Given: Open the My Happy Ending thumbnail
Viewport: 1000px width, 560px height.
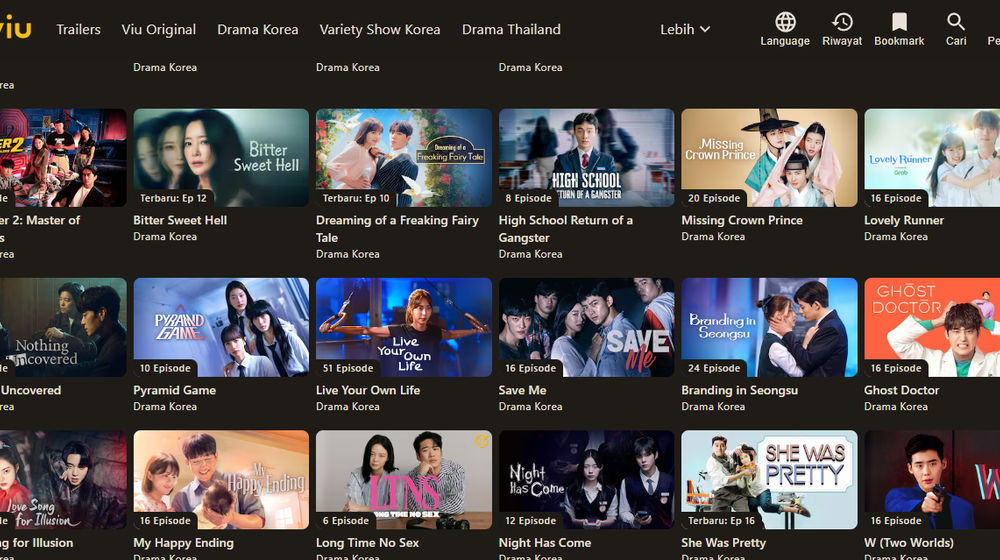Looking at the screenshot, I should click(x=221, y=480).
